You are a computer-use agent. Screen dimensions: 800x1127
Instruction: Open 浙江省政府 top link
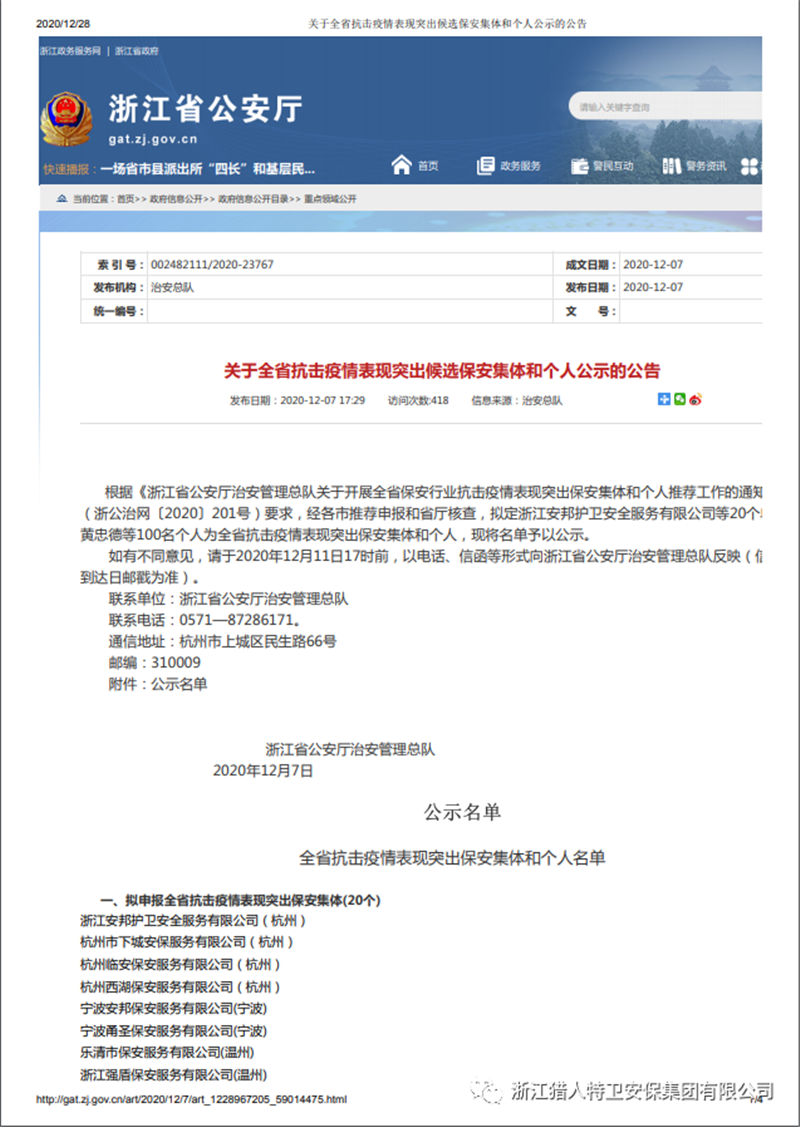pos(136,51)
